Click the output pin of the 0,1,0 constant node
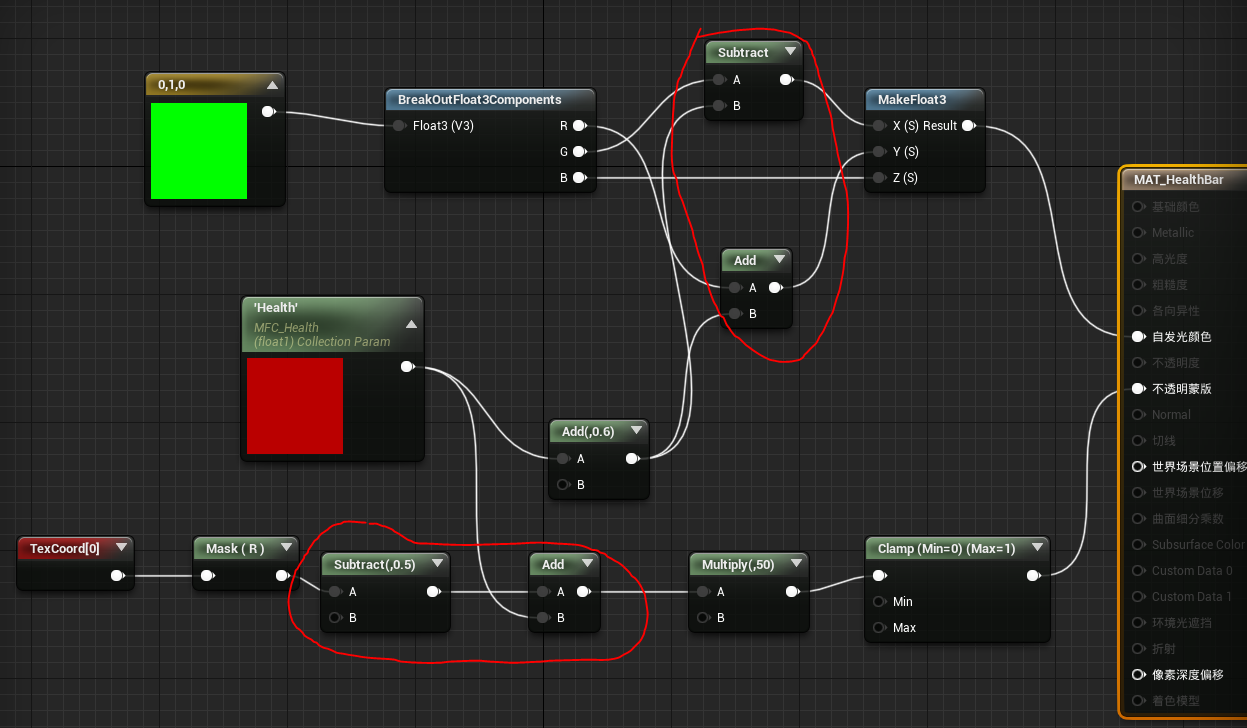1247x728 pixels. click(x=268, y=112)
